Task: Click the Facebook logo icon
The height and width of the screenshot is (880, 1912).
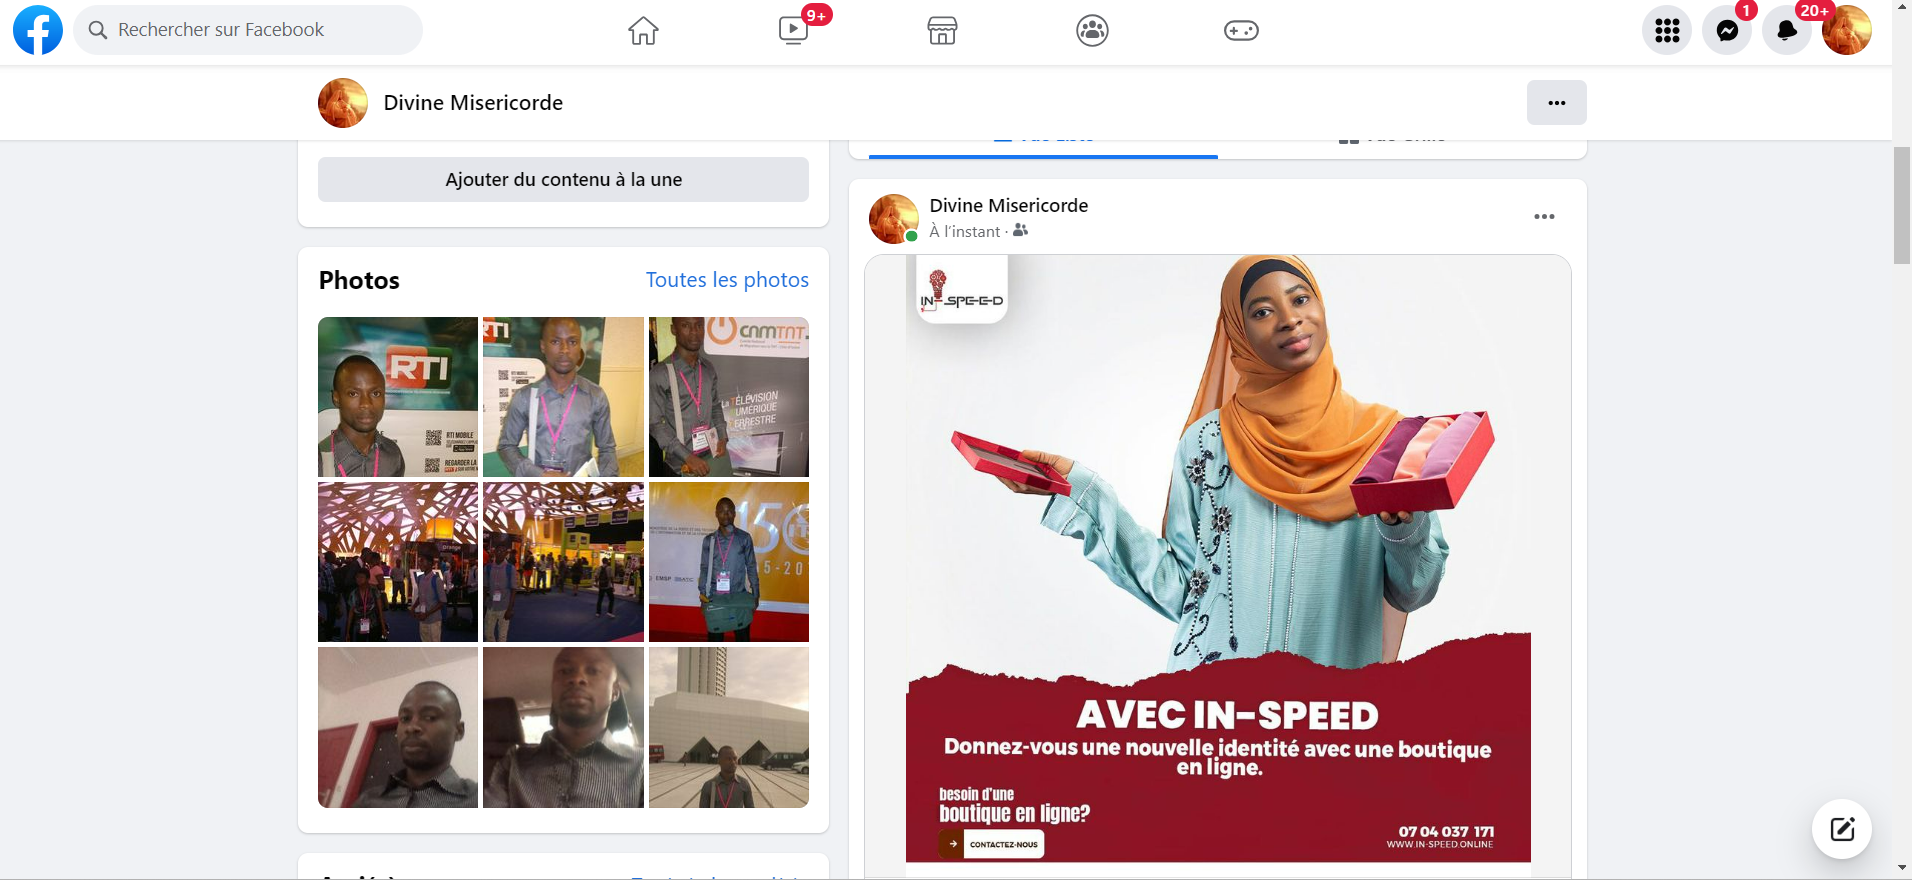Action: [38, 30]
